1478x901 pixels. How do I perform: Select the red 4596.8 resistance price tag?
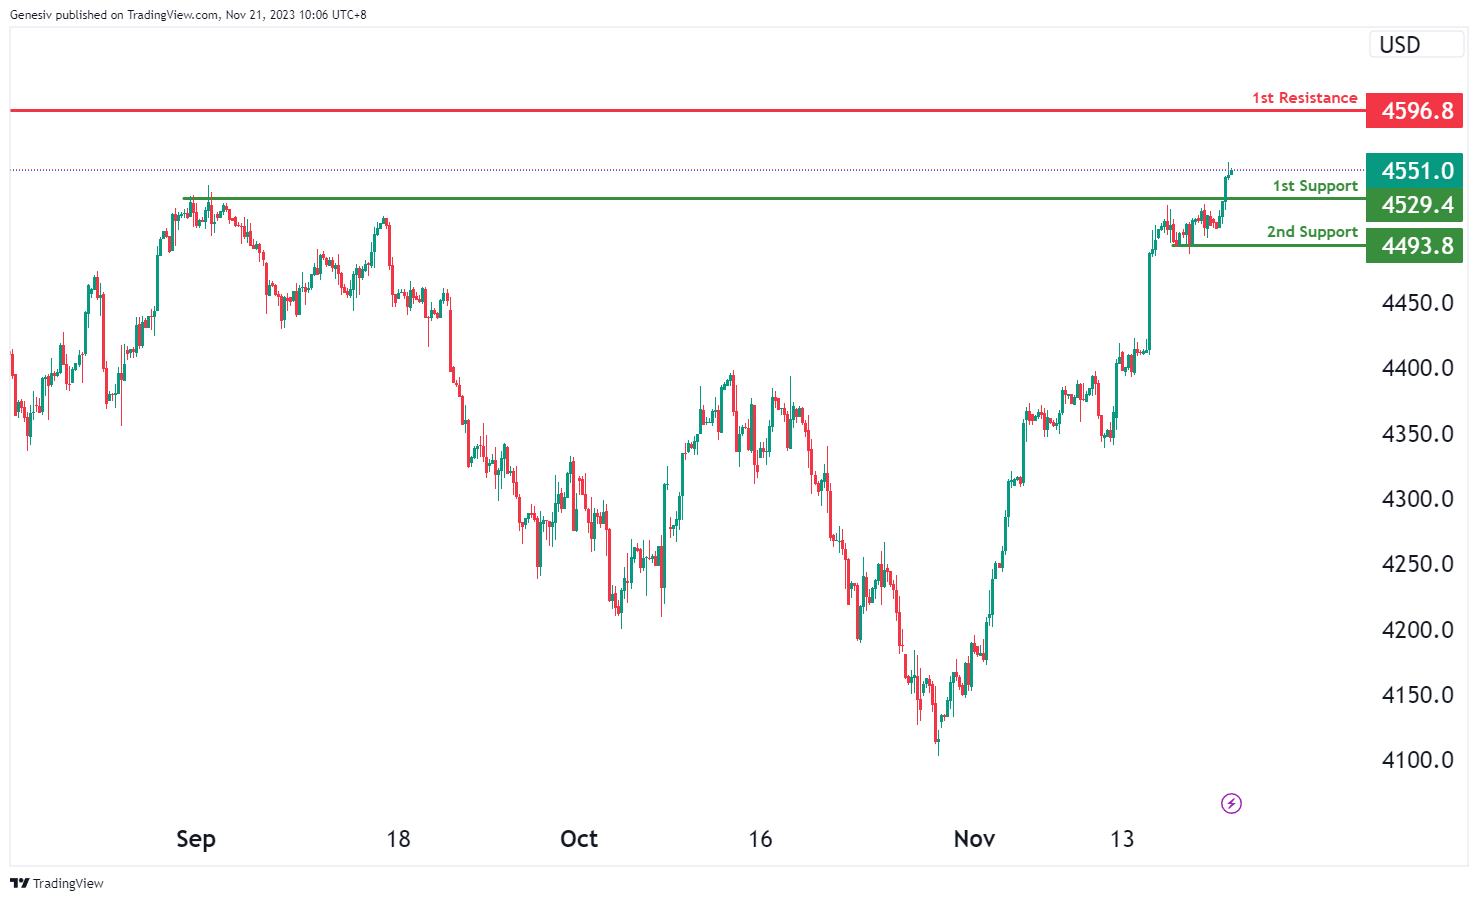tap(1415, 110)
